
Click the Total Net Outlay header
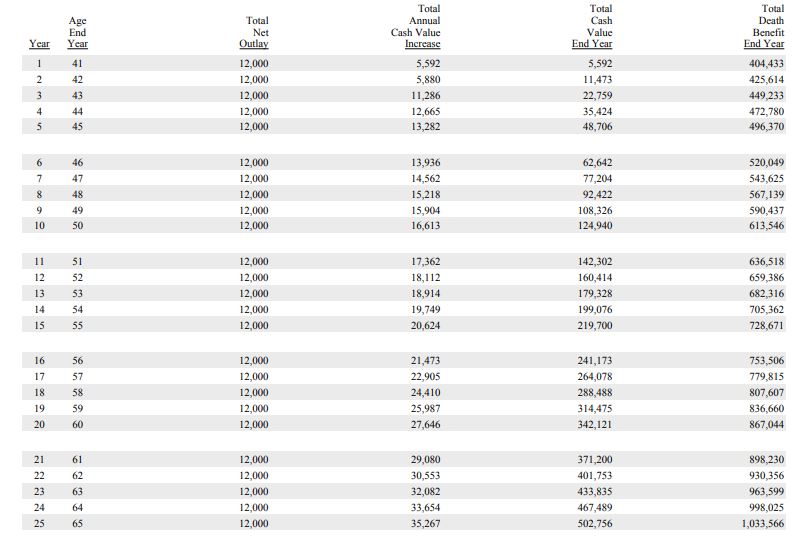[x=254, y=32]
